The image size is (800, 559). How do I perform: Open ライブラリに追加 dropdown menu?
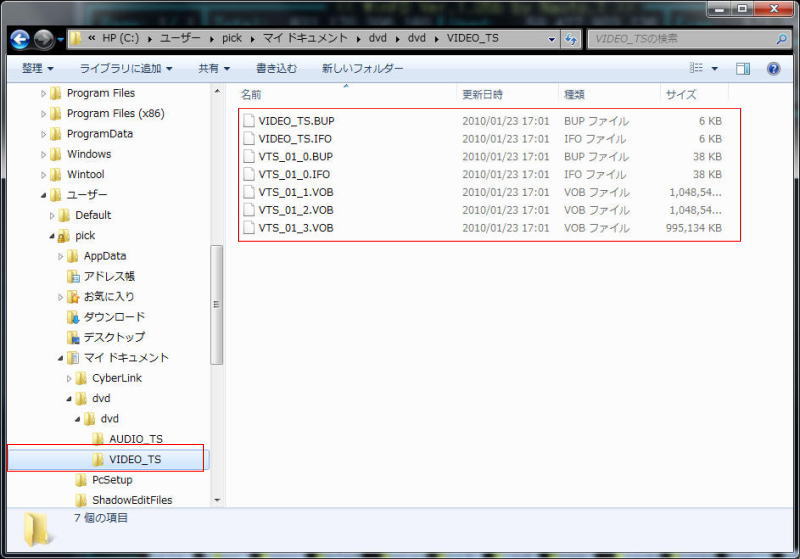pos(126,68)
